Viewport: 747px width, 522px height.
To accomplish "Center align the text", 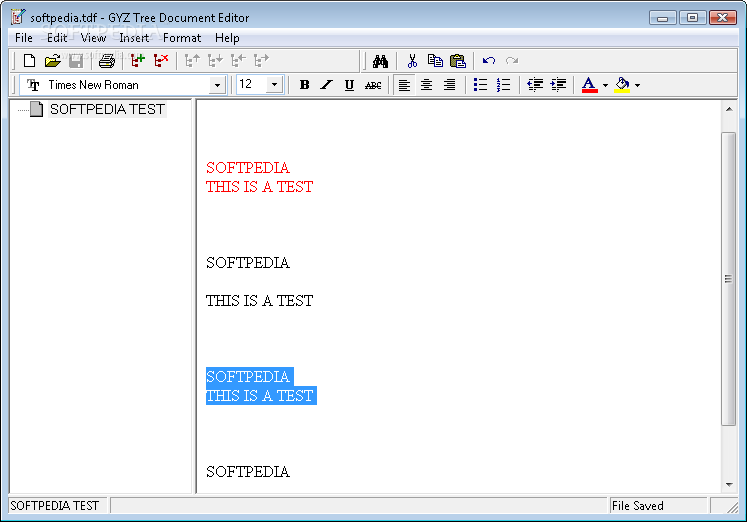I will tap(426, 85).
